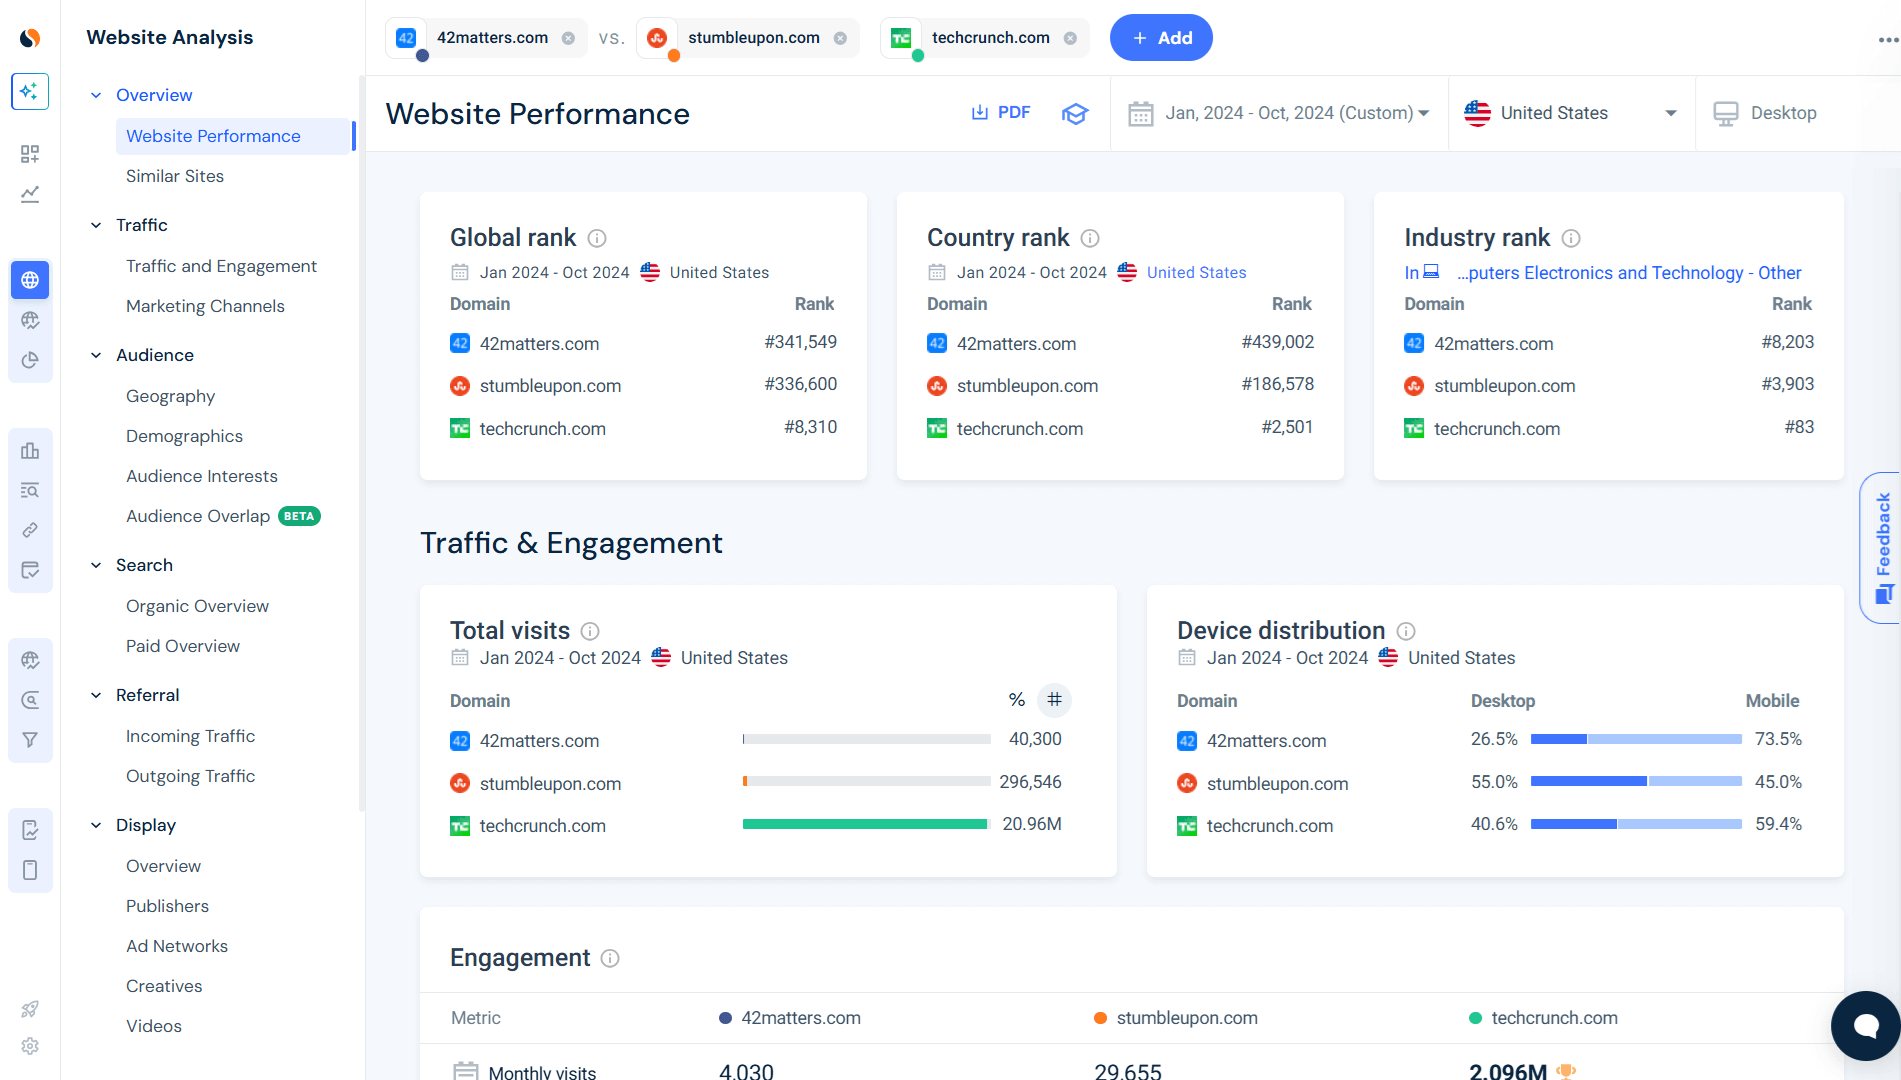This screenshot has width=1901, height=1080.
Task: Show info tooltip for Engagement
Action: 610,958
